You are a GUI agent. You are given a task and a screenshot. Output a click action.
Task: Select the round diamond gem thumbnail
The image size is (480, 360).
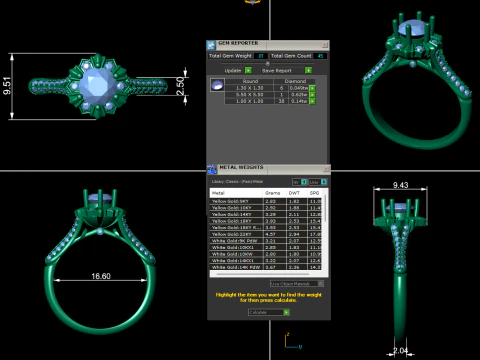pyautogui.click(x=217, y=85)
